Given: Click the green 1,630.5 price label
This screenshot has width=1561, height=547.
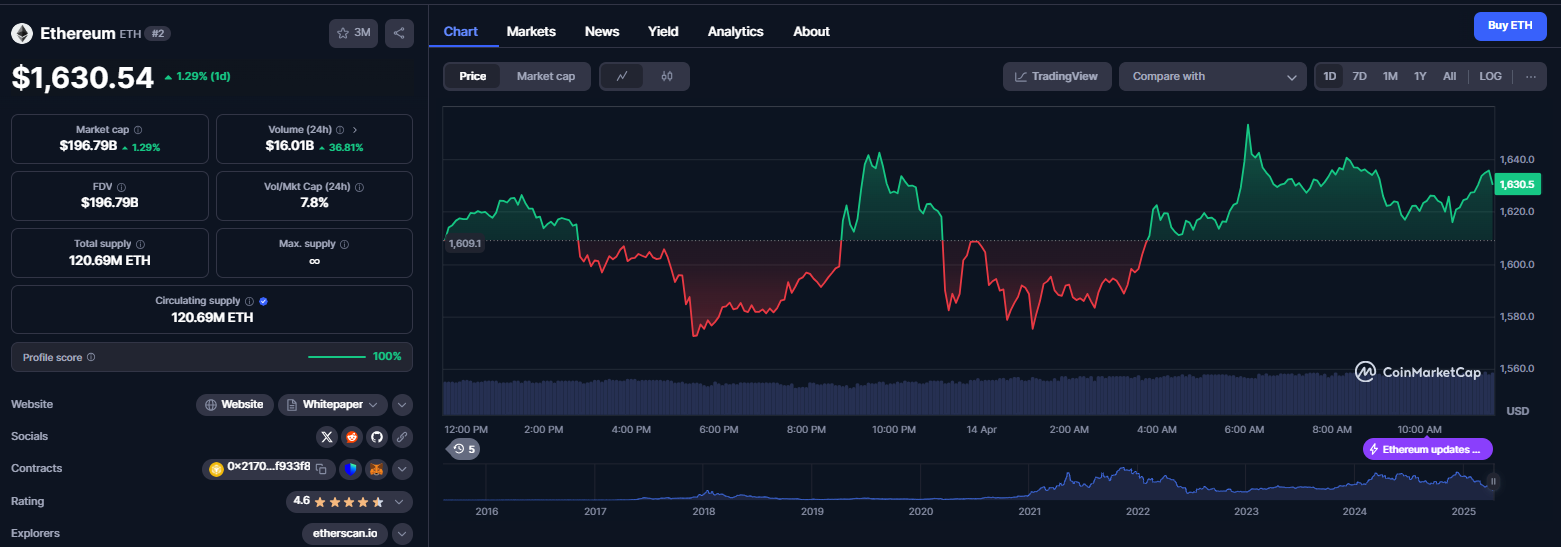Looking at the screenshot, I should point(1518,184).
